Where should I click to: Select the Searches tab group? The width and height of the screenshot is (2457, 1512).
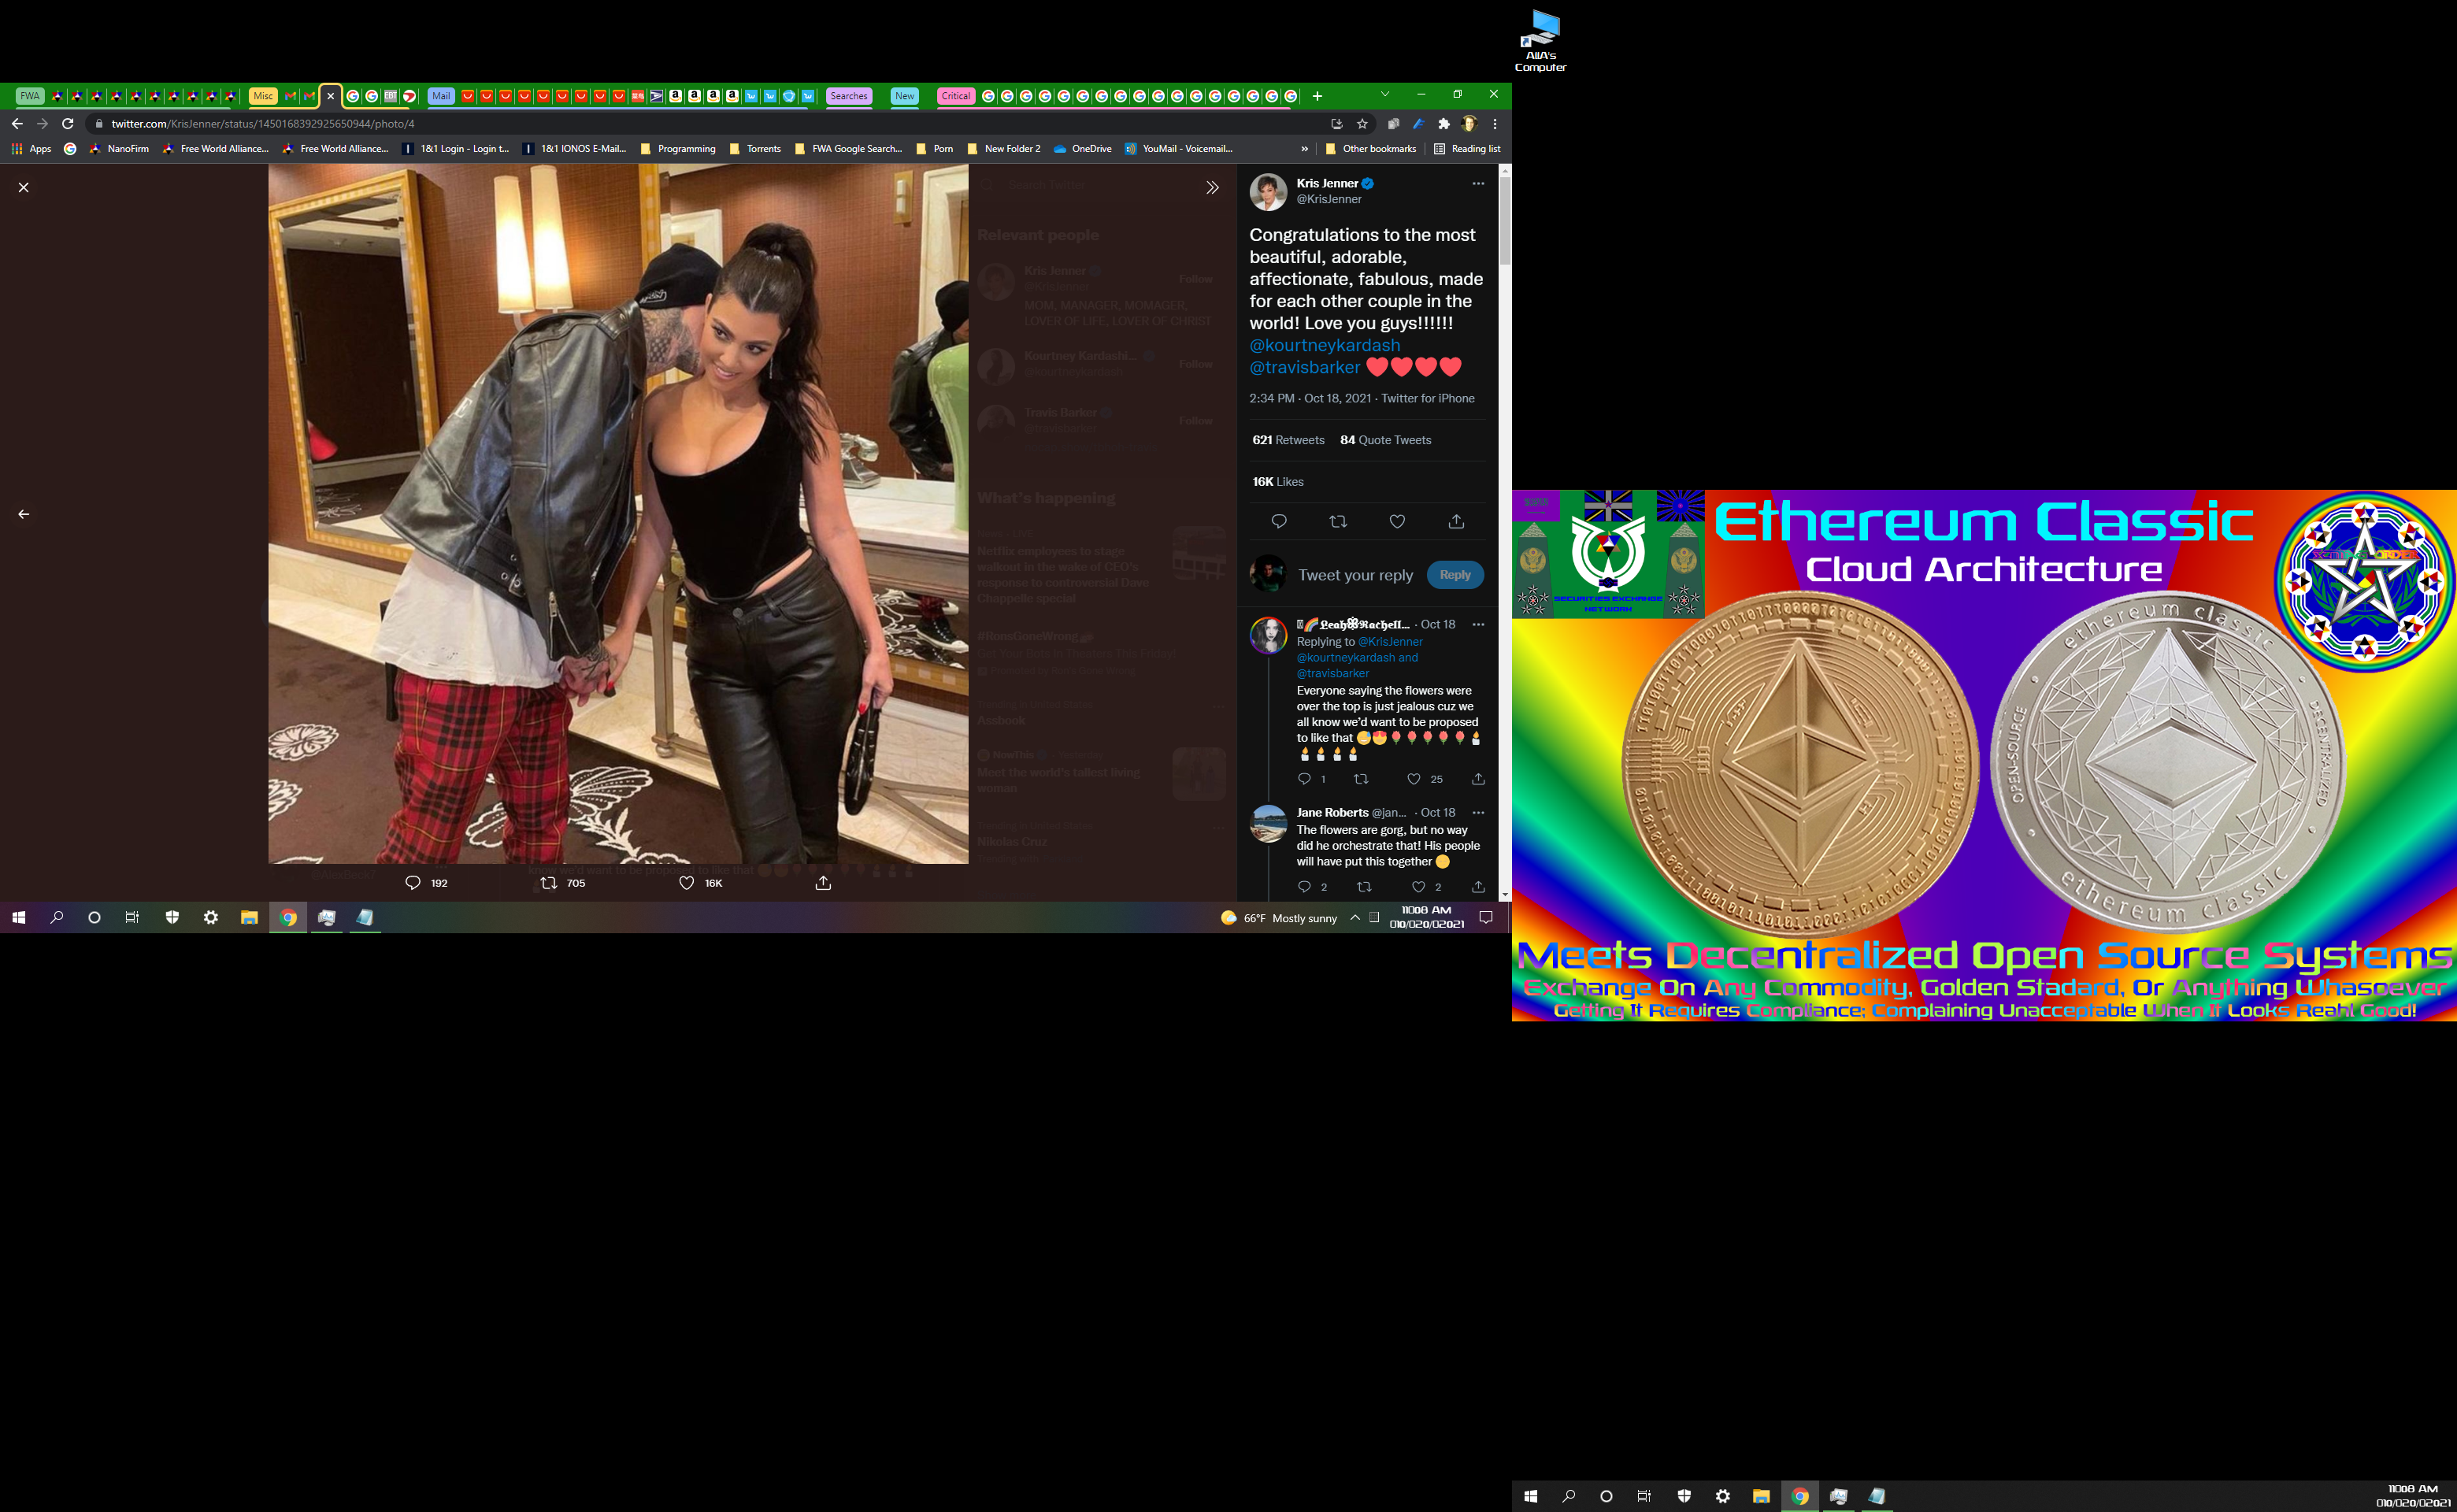click(x=848, y=96)
